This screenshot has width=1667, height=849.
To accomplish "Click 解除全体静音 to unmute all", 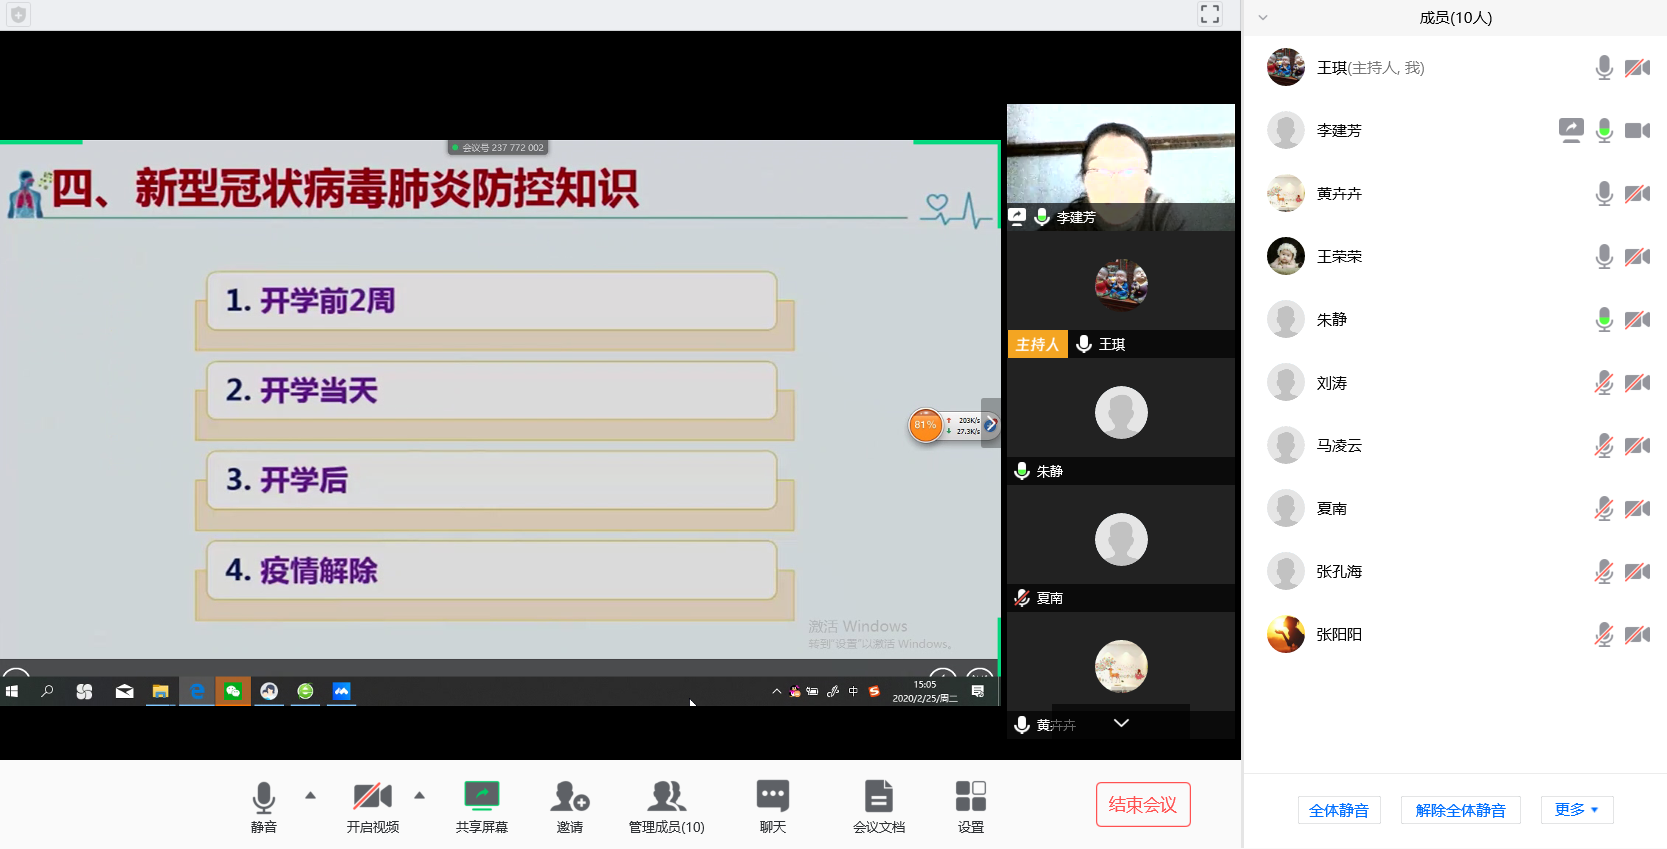I will (x=1460, y=810).
